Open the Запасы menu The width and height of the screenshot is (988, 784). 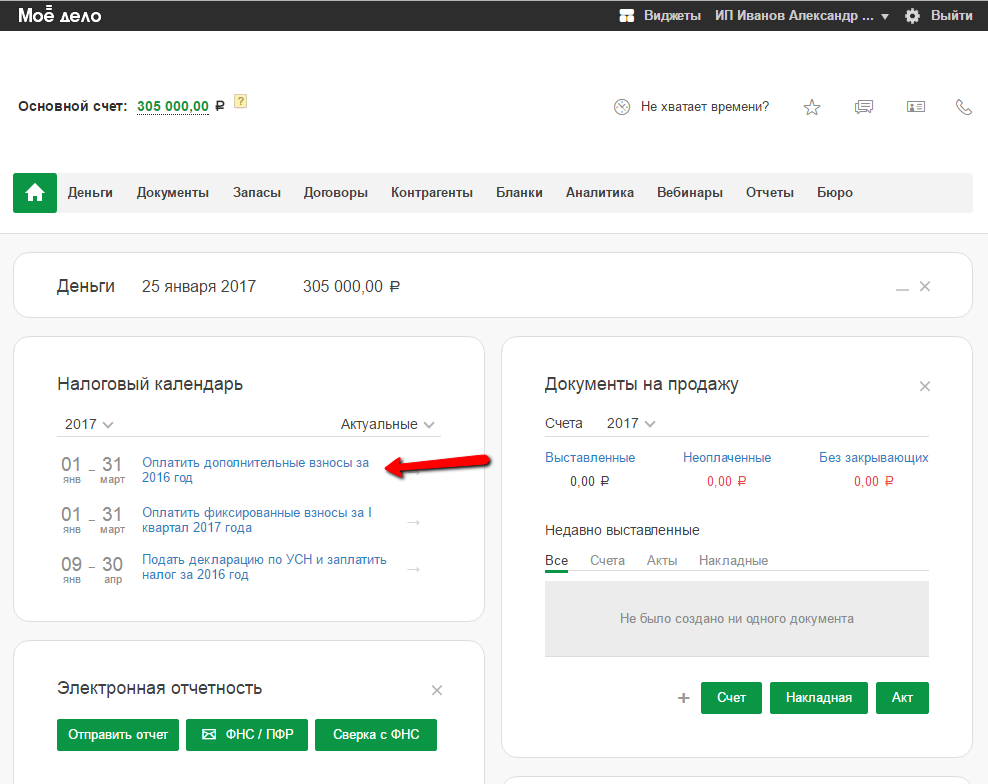point(256,193)
